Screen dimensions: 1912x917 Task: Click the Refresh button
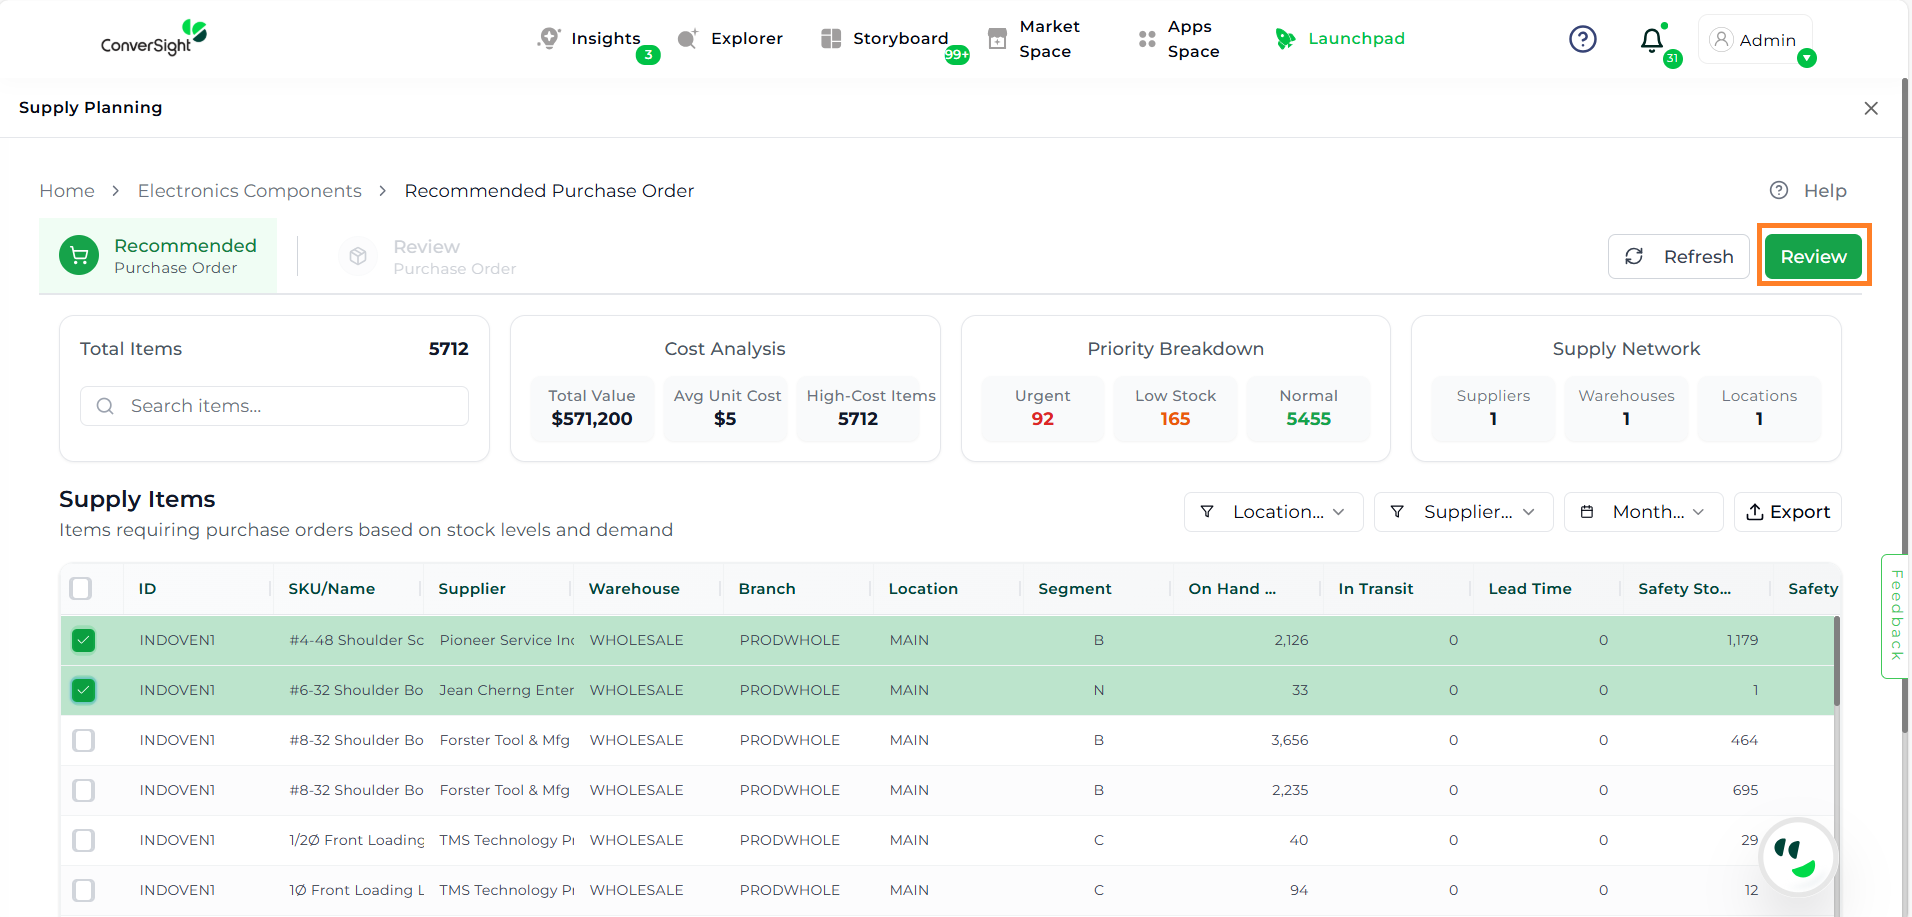tap(1678, 257)
